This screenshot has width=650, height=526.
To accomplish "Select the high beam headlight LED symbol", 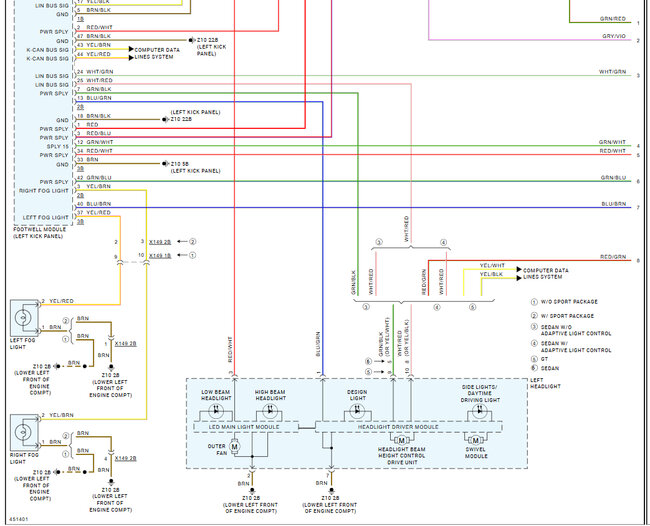I will coord(270,411).
